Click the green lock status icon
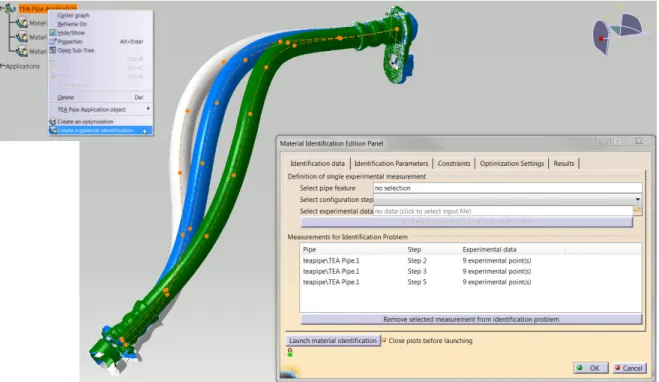 point(290,352)
